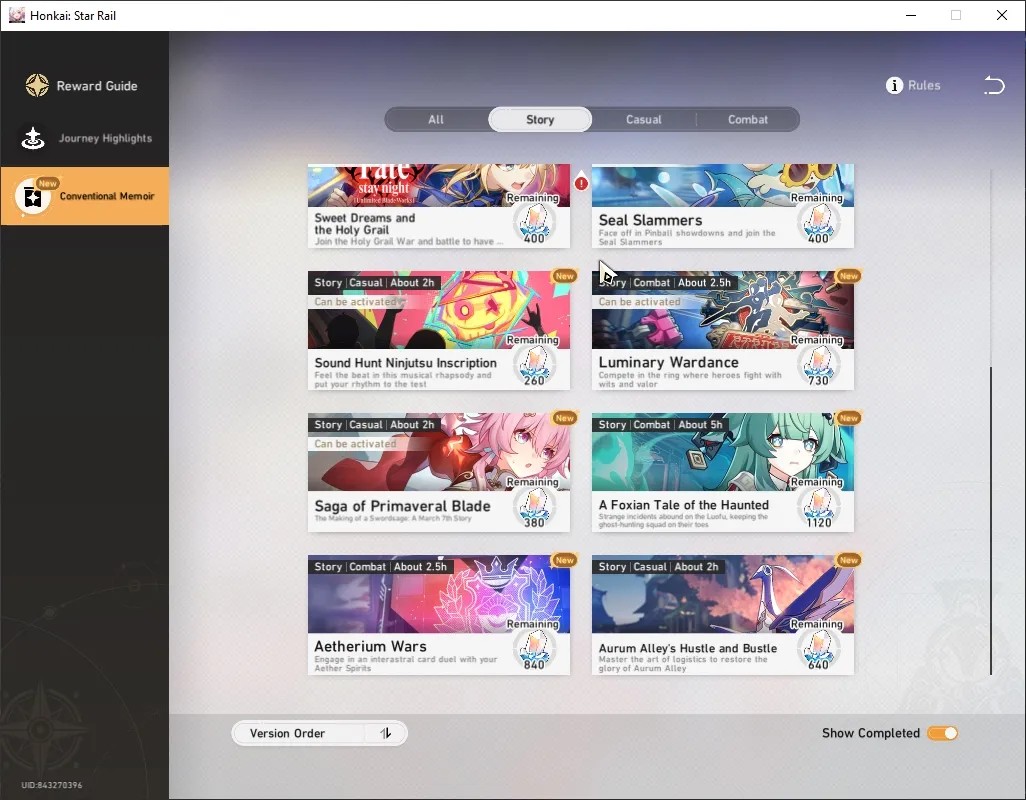The width and height of the screenshot is (1026, 800).
Task: Click New badge on Aurum Alley card
Action: tap(849, 560)
